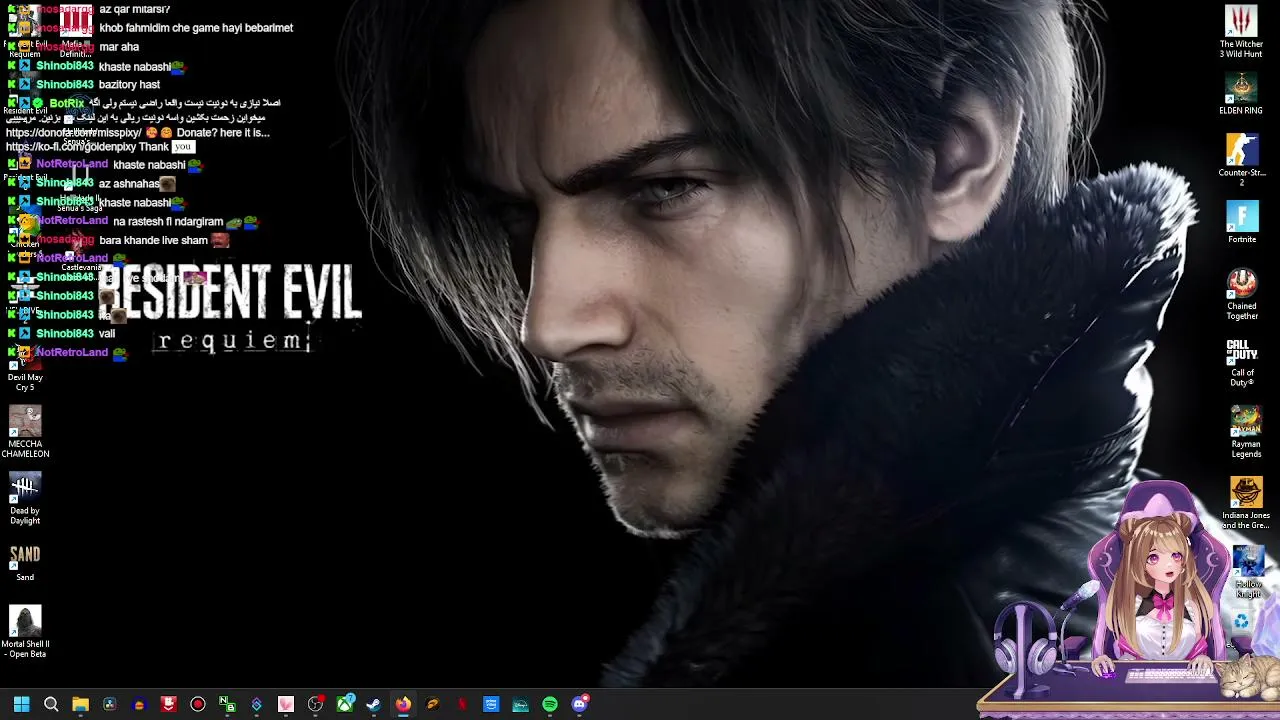Click the blue diamond-shaped taskbar icon
The image size is (1280, 720).
(257, 704)
